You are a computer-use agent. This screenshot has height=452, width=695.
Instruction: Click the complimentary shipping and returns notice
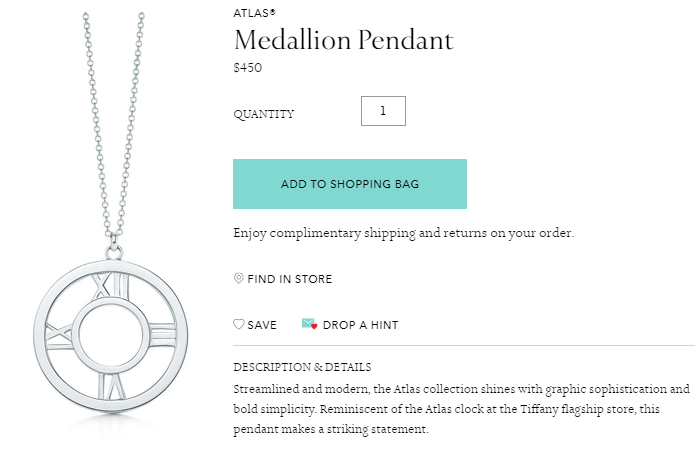[x=403, y=233]
